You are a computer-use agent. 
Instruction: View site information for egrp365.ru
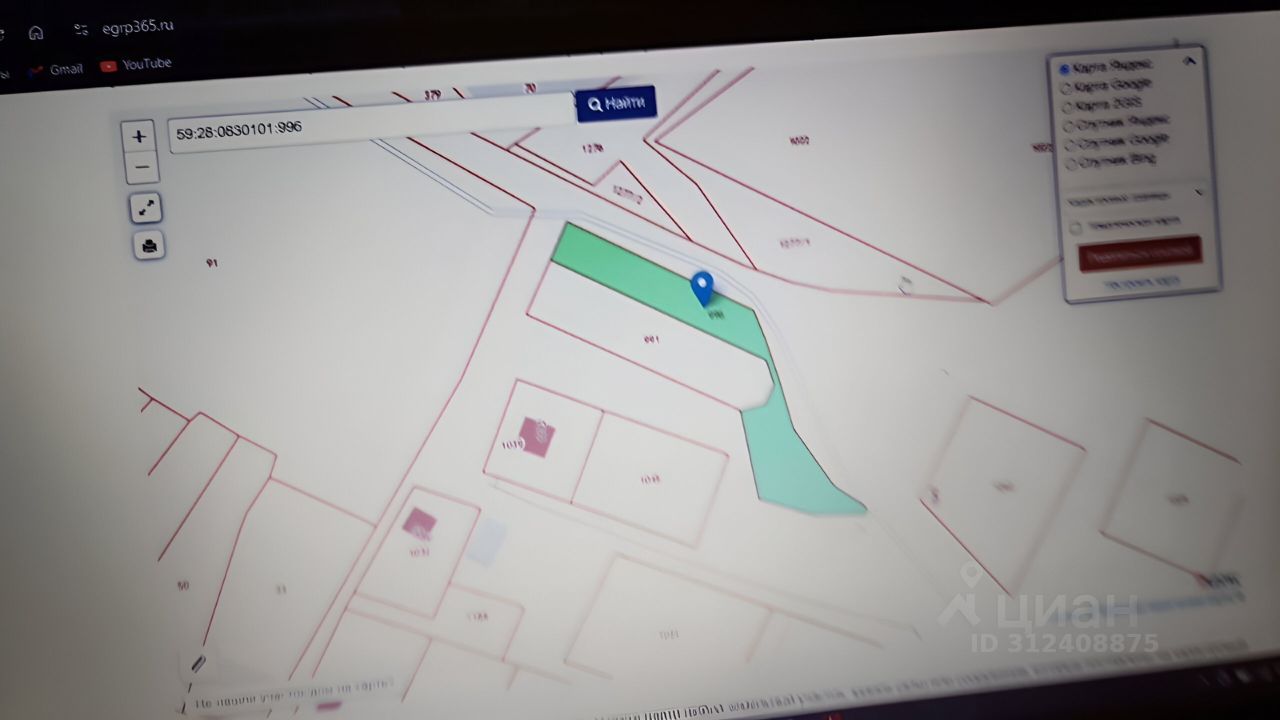click(81, 30)
